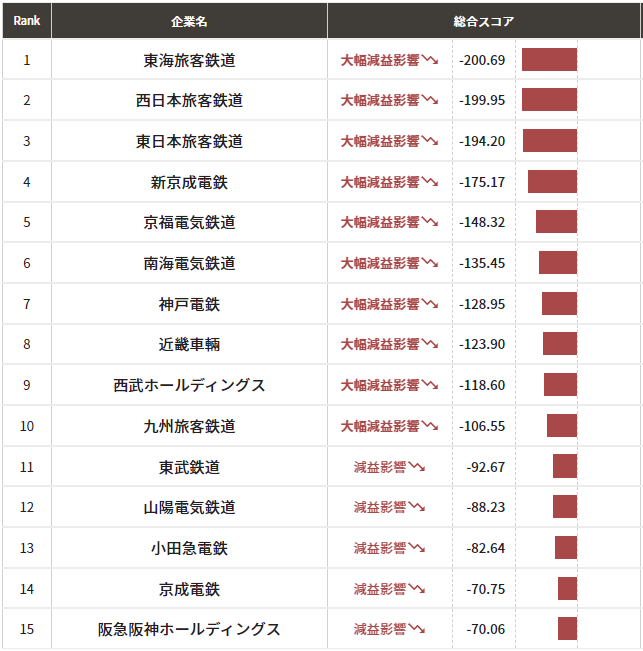Click the score bar for 山陽電気鉄道

point(565,506)
